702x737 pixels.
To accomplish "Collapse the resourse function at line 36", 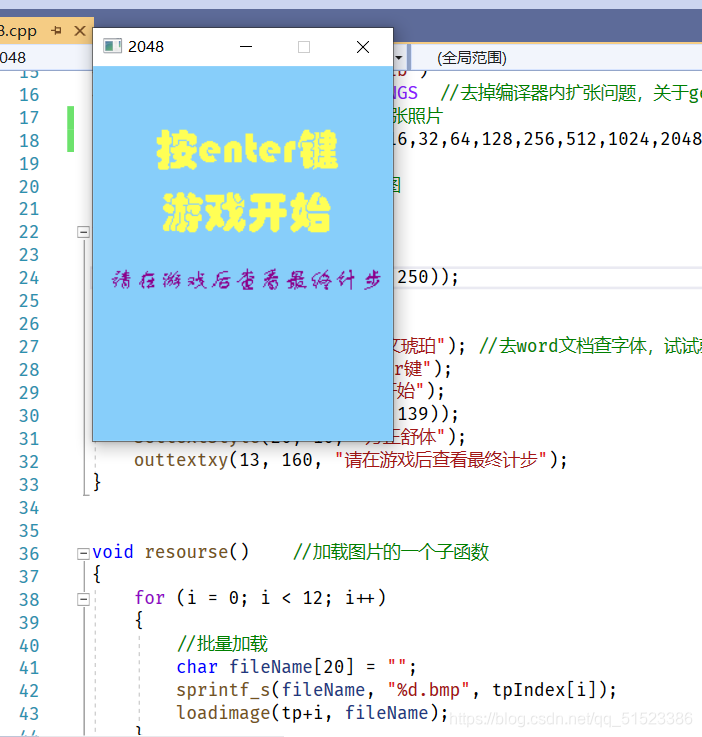I will (83, 553).
